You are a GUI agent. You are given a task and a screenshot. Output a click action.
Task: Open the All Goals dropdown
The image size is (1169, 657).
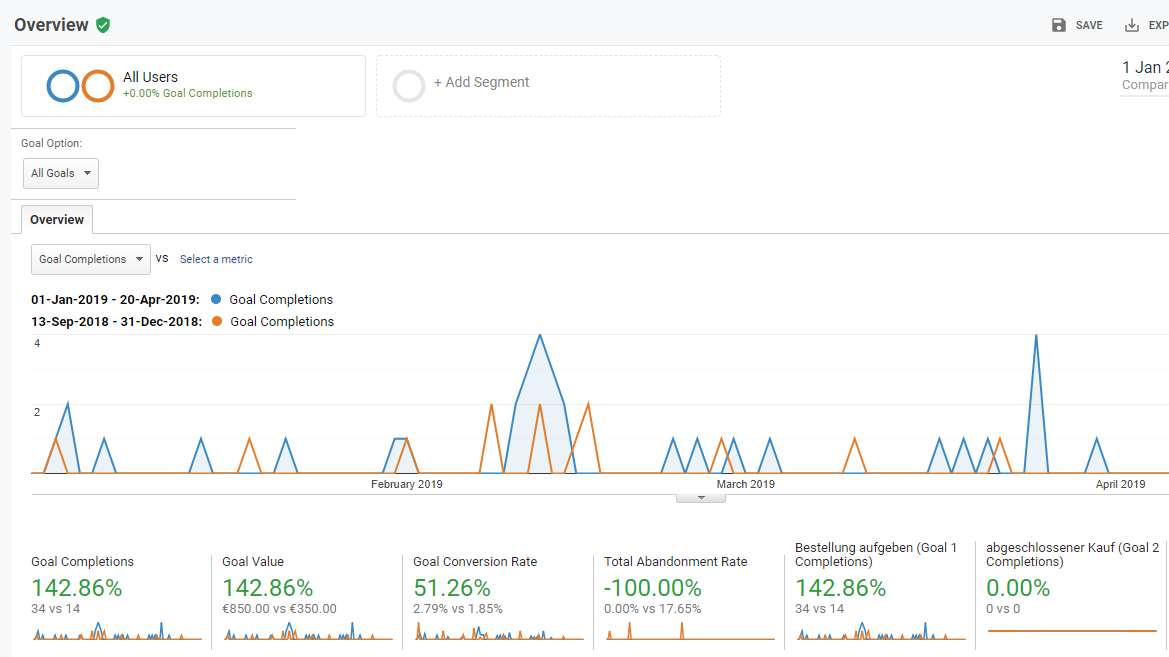[60, 173]
